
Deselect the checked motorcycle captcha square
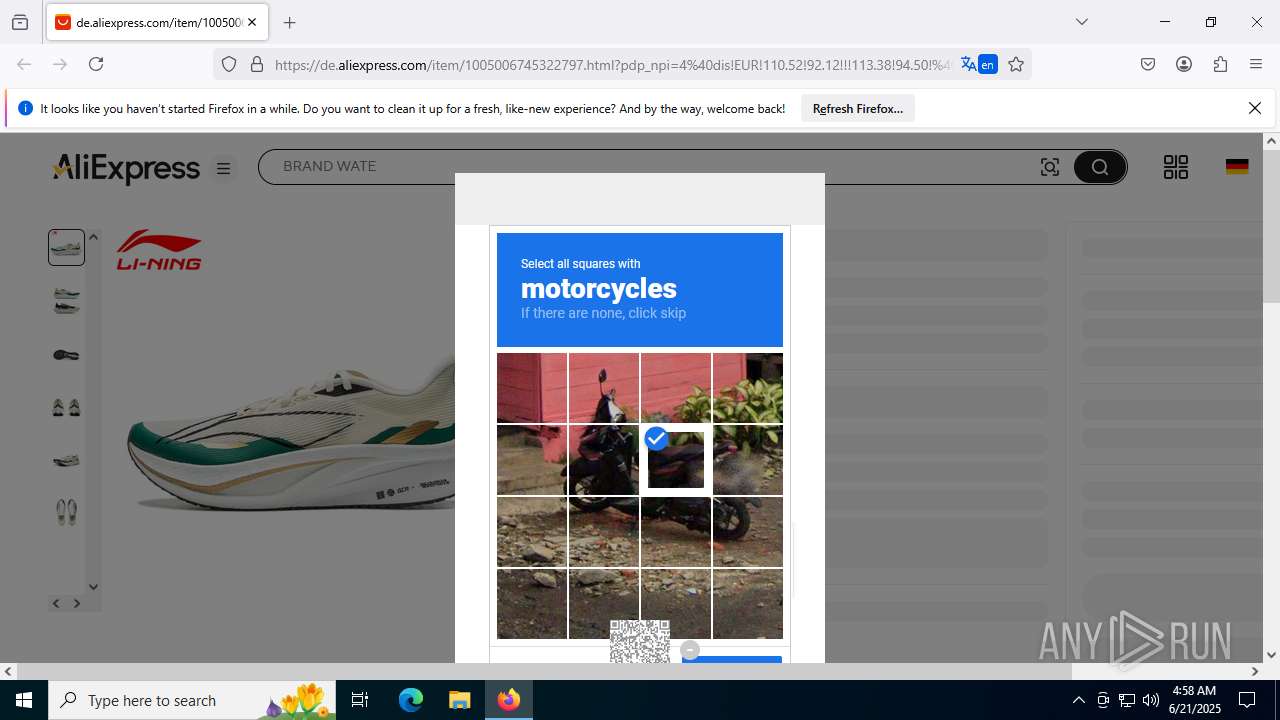click(676, 460)
